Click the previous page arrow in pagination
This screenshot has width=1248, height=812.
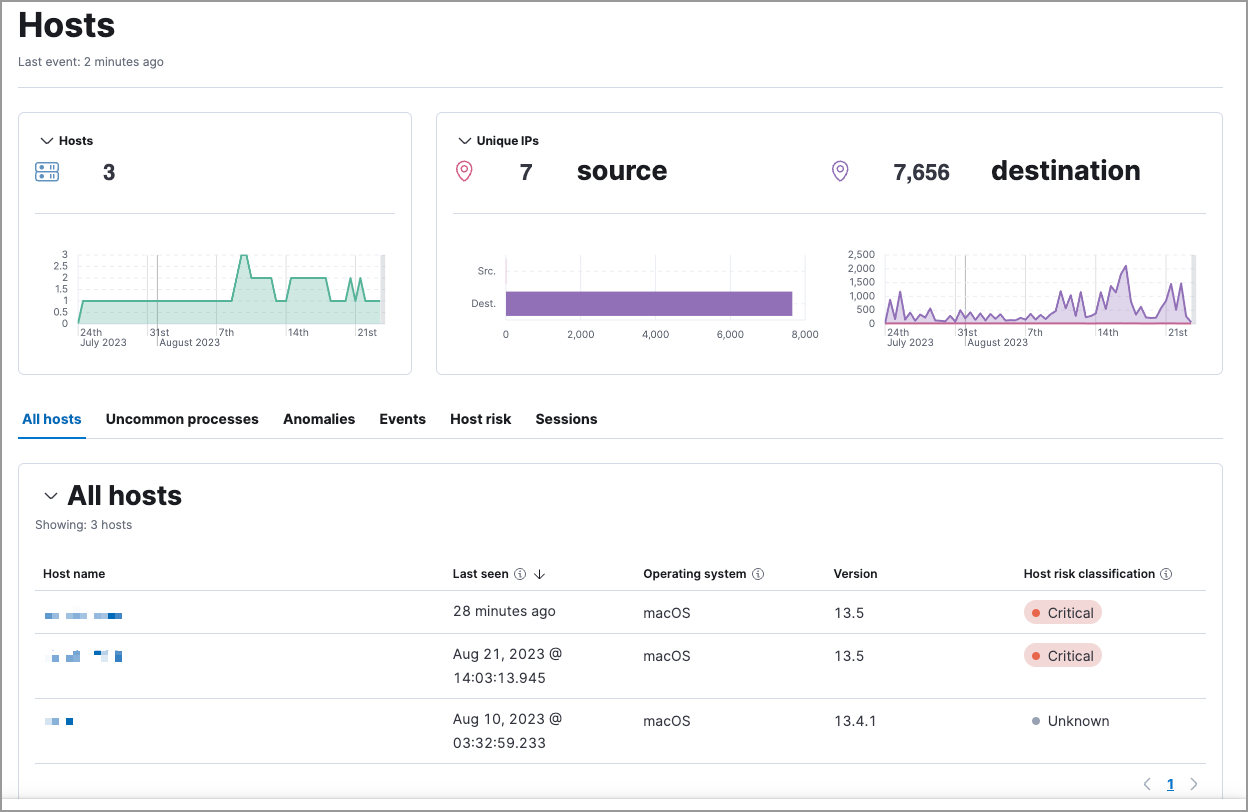pyautogui.click(x=1147, y=784)
